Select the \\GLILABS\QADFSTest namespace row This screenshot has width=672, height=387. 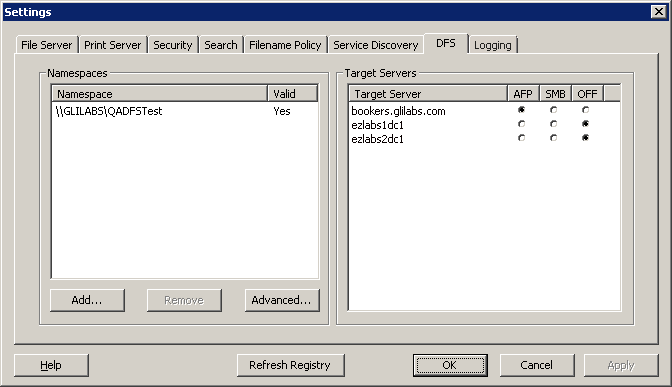185,111
